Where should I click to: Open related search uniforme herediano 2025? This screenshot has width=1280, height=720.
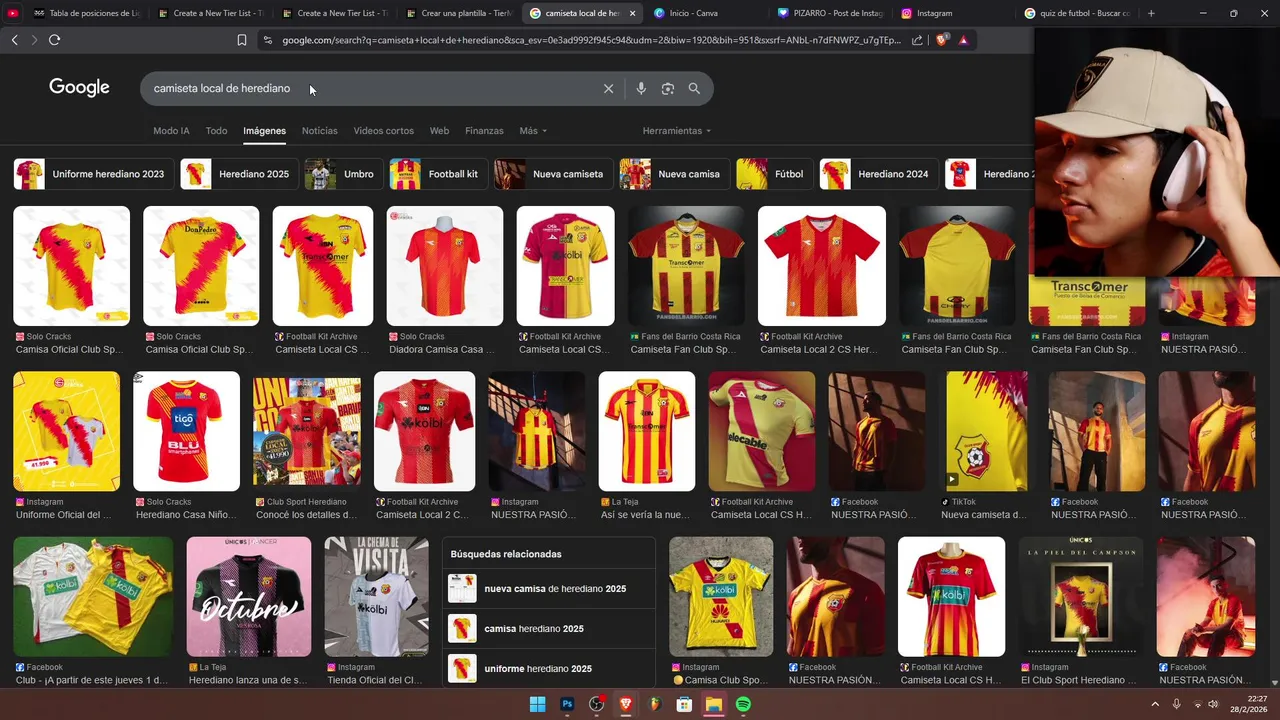coord(548,669)
